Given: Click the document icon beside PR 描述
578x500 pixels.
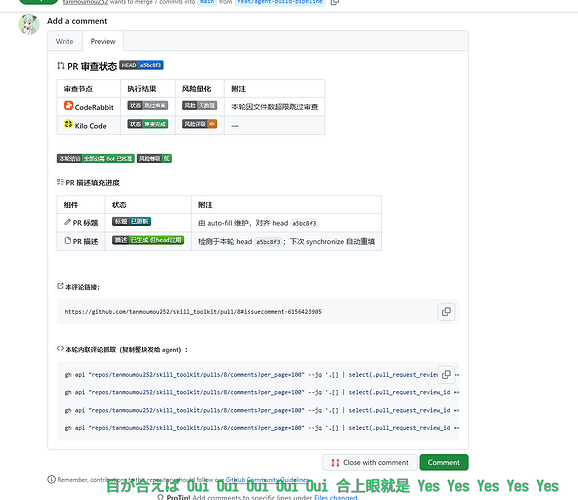Looking at the screenshot, I should (67, 240).
